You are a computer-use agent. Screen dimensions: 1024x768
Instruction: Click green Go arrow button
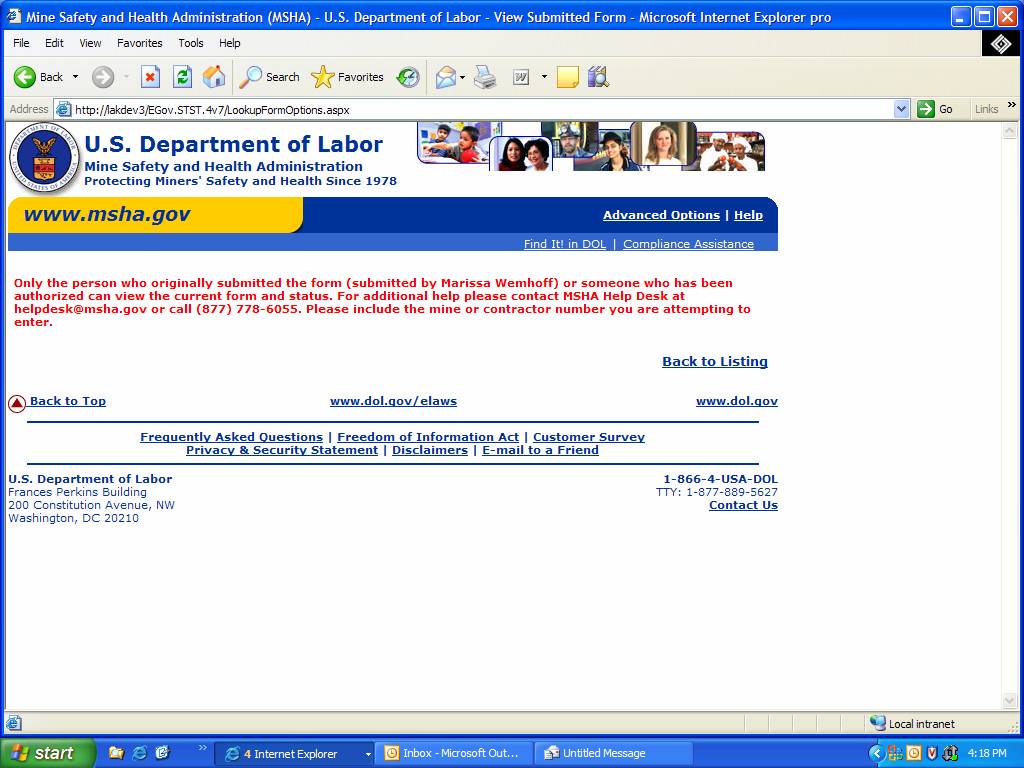[x=925, y=109]
